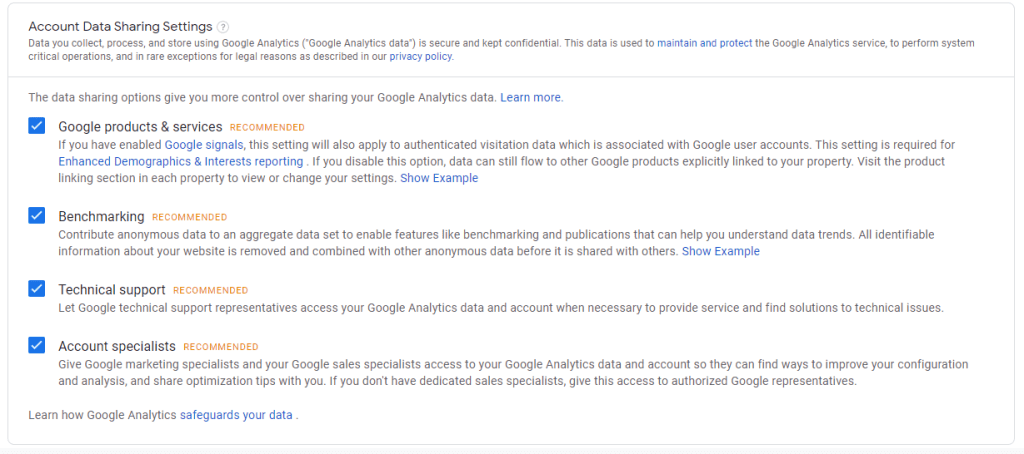1024x454 pixels.
Task: Uncheck the Google products & services checkbox
Action: click(37, 126)
